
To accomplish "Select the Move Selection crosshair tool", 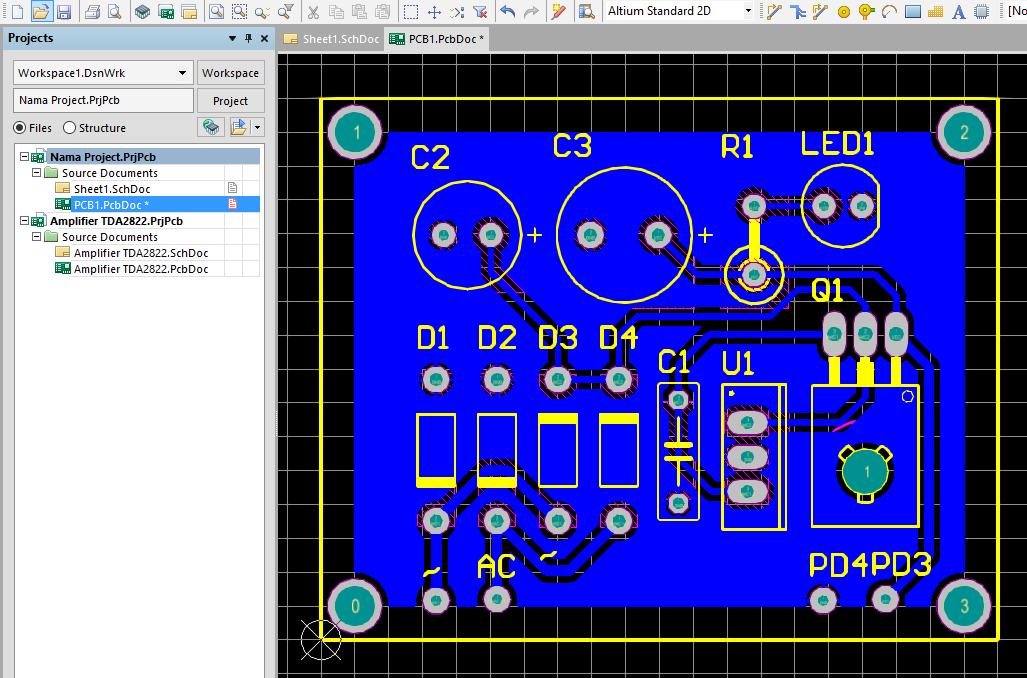I will point(434,12).
